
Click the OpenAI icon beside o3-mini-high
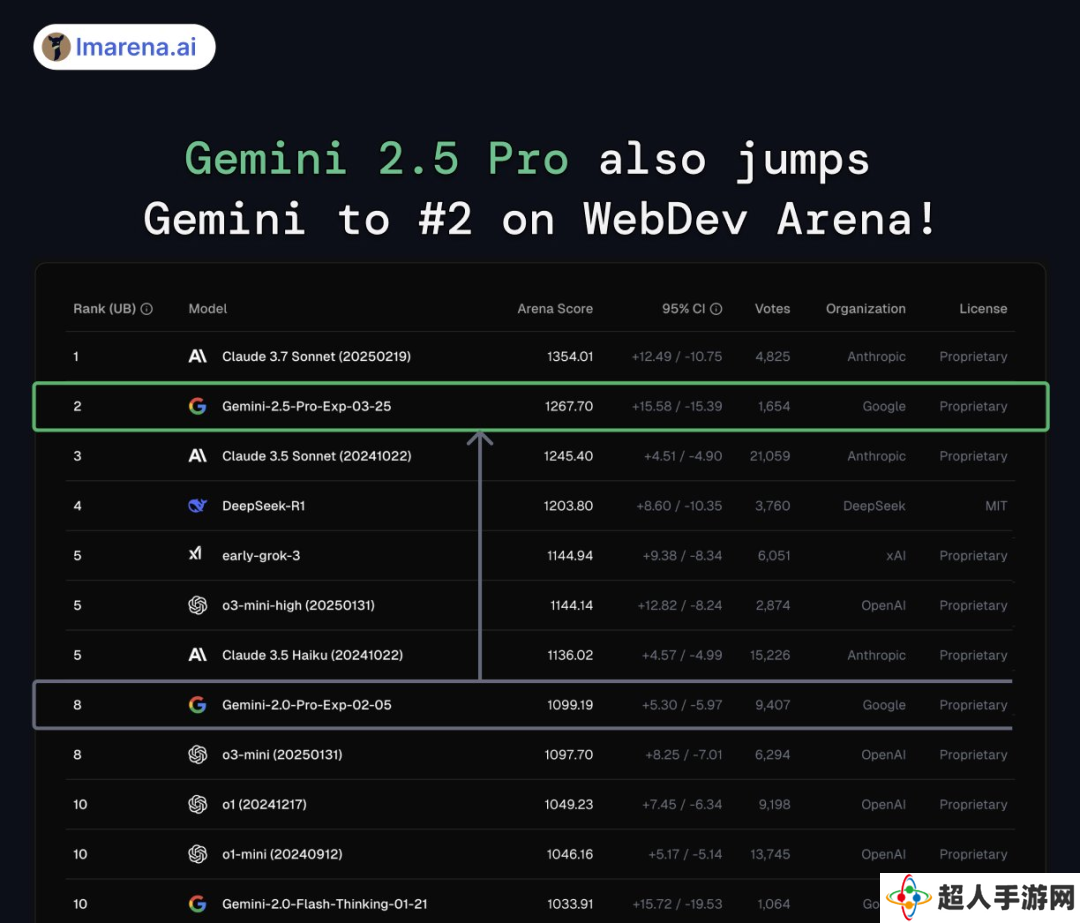[x=198, y=605]
